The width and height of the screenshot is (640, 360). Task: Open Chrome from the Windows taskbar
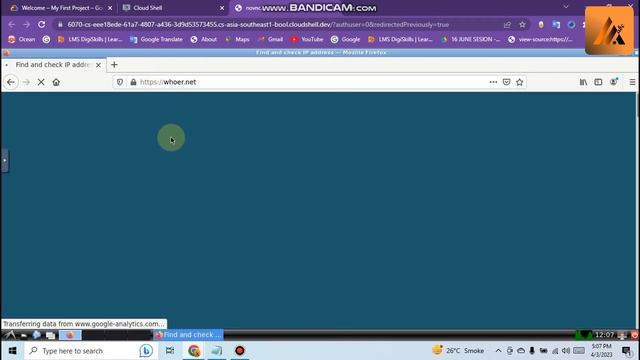(x=194, y=351)
